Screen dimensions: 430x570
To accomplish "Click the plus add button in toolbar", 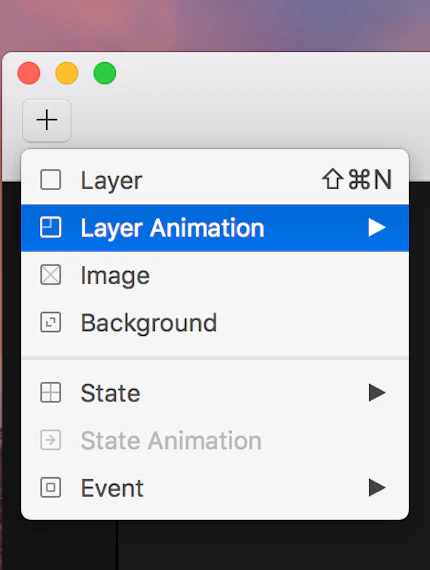I will 47,121.
